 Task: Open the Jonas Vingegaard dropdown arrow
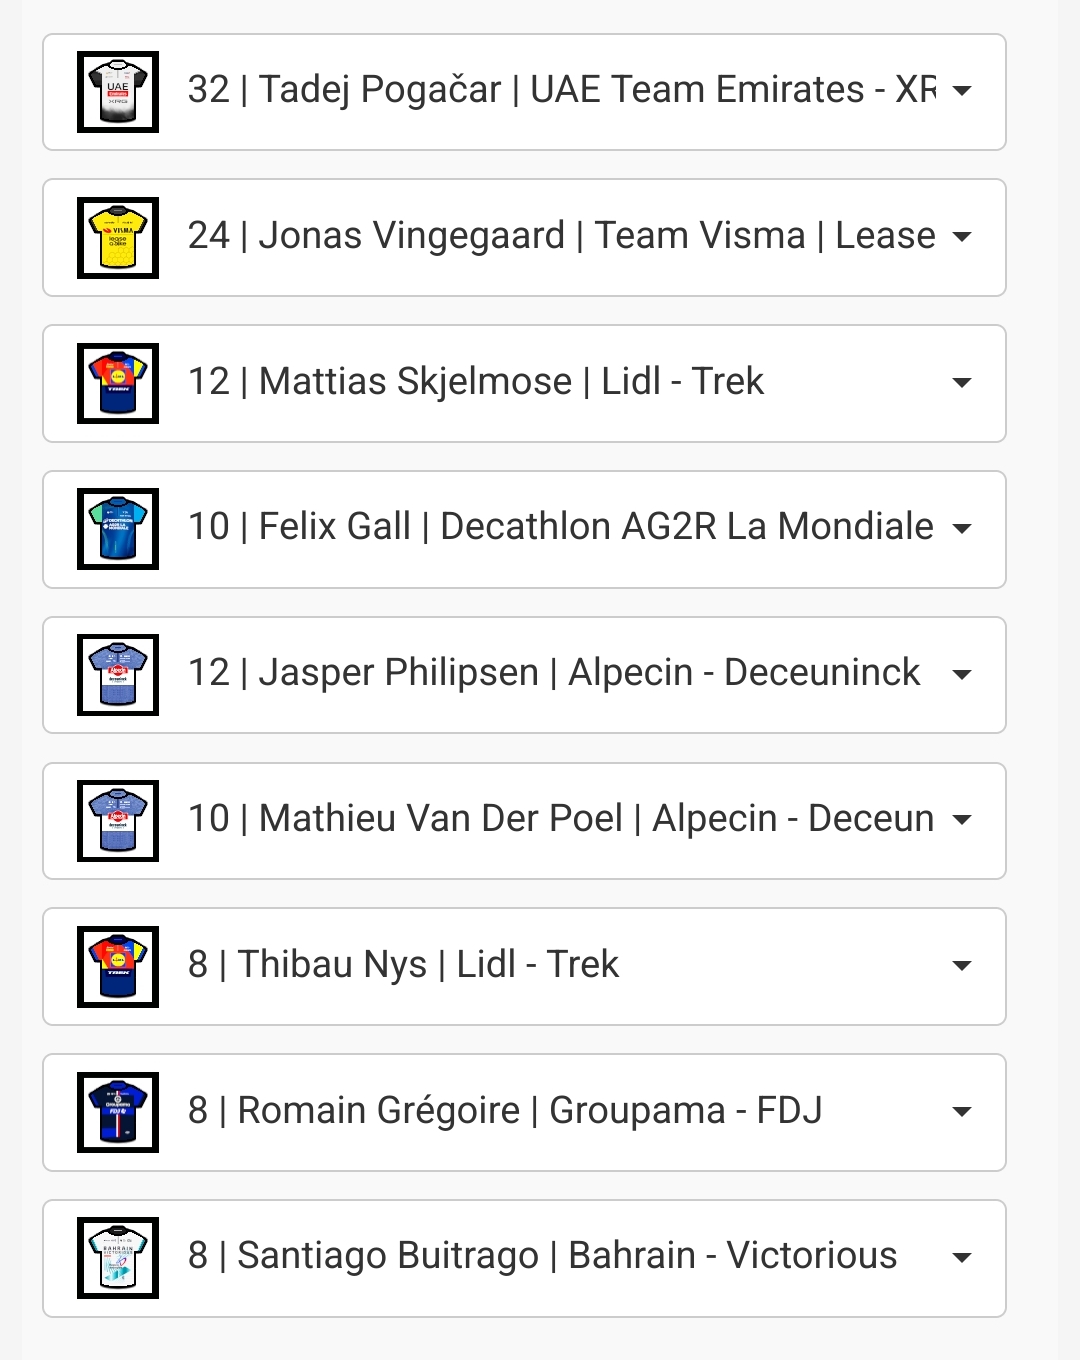click(962, 238)
